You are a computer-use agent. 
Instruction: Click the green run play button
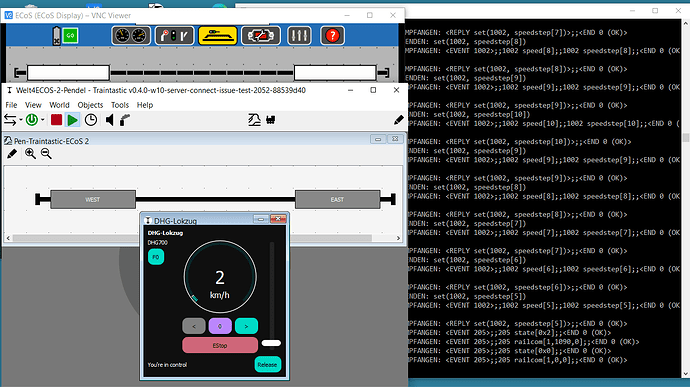pos(73,120)
